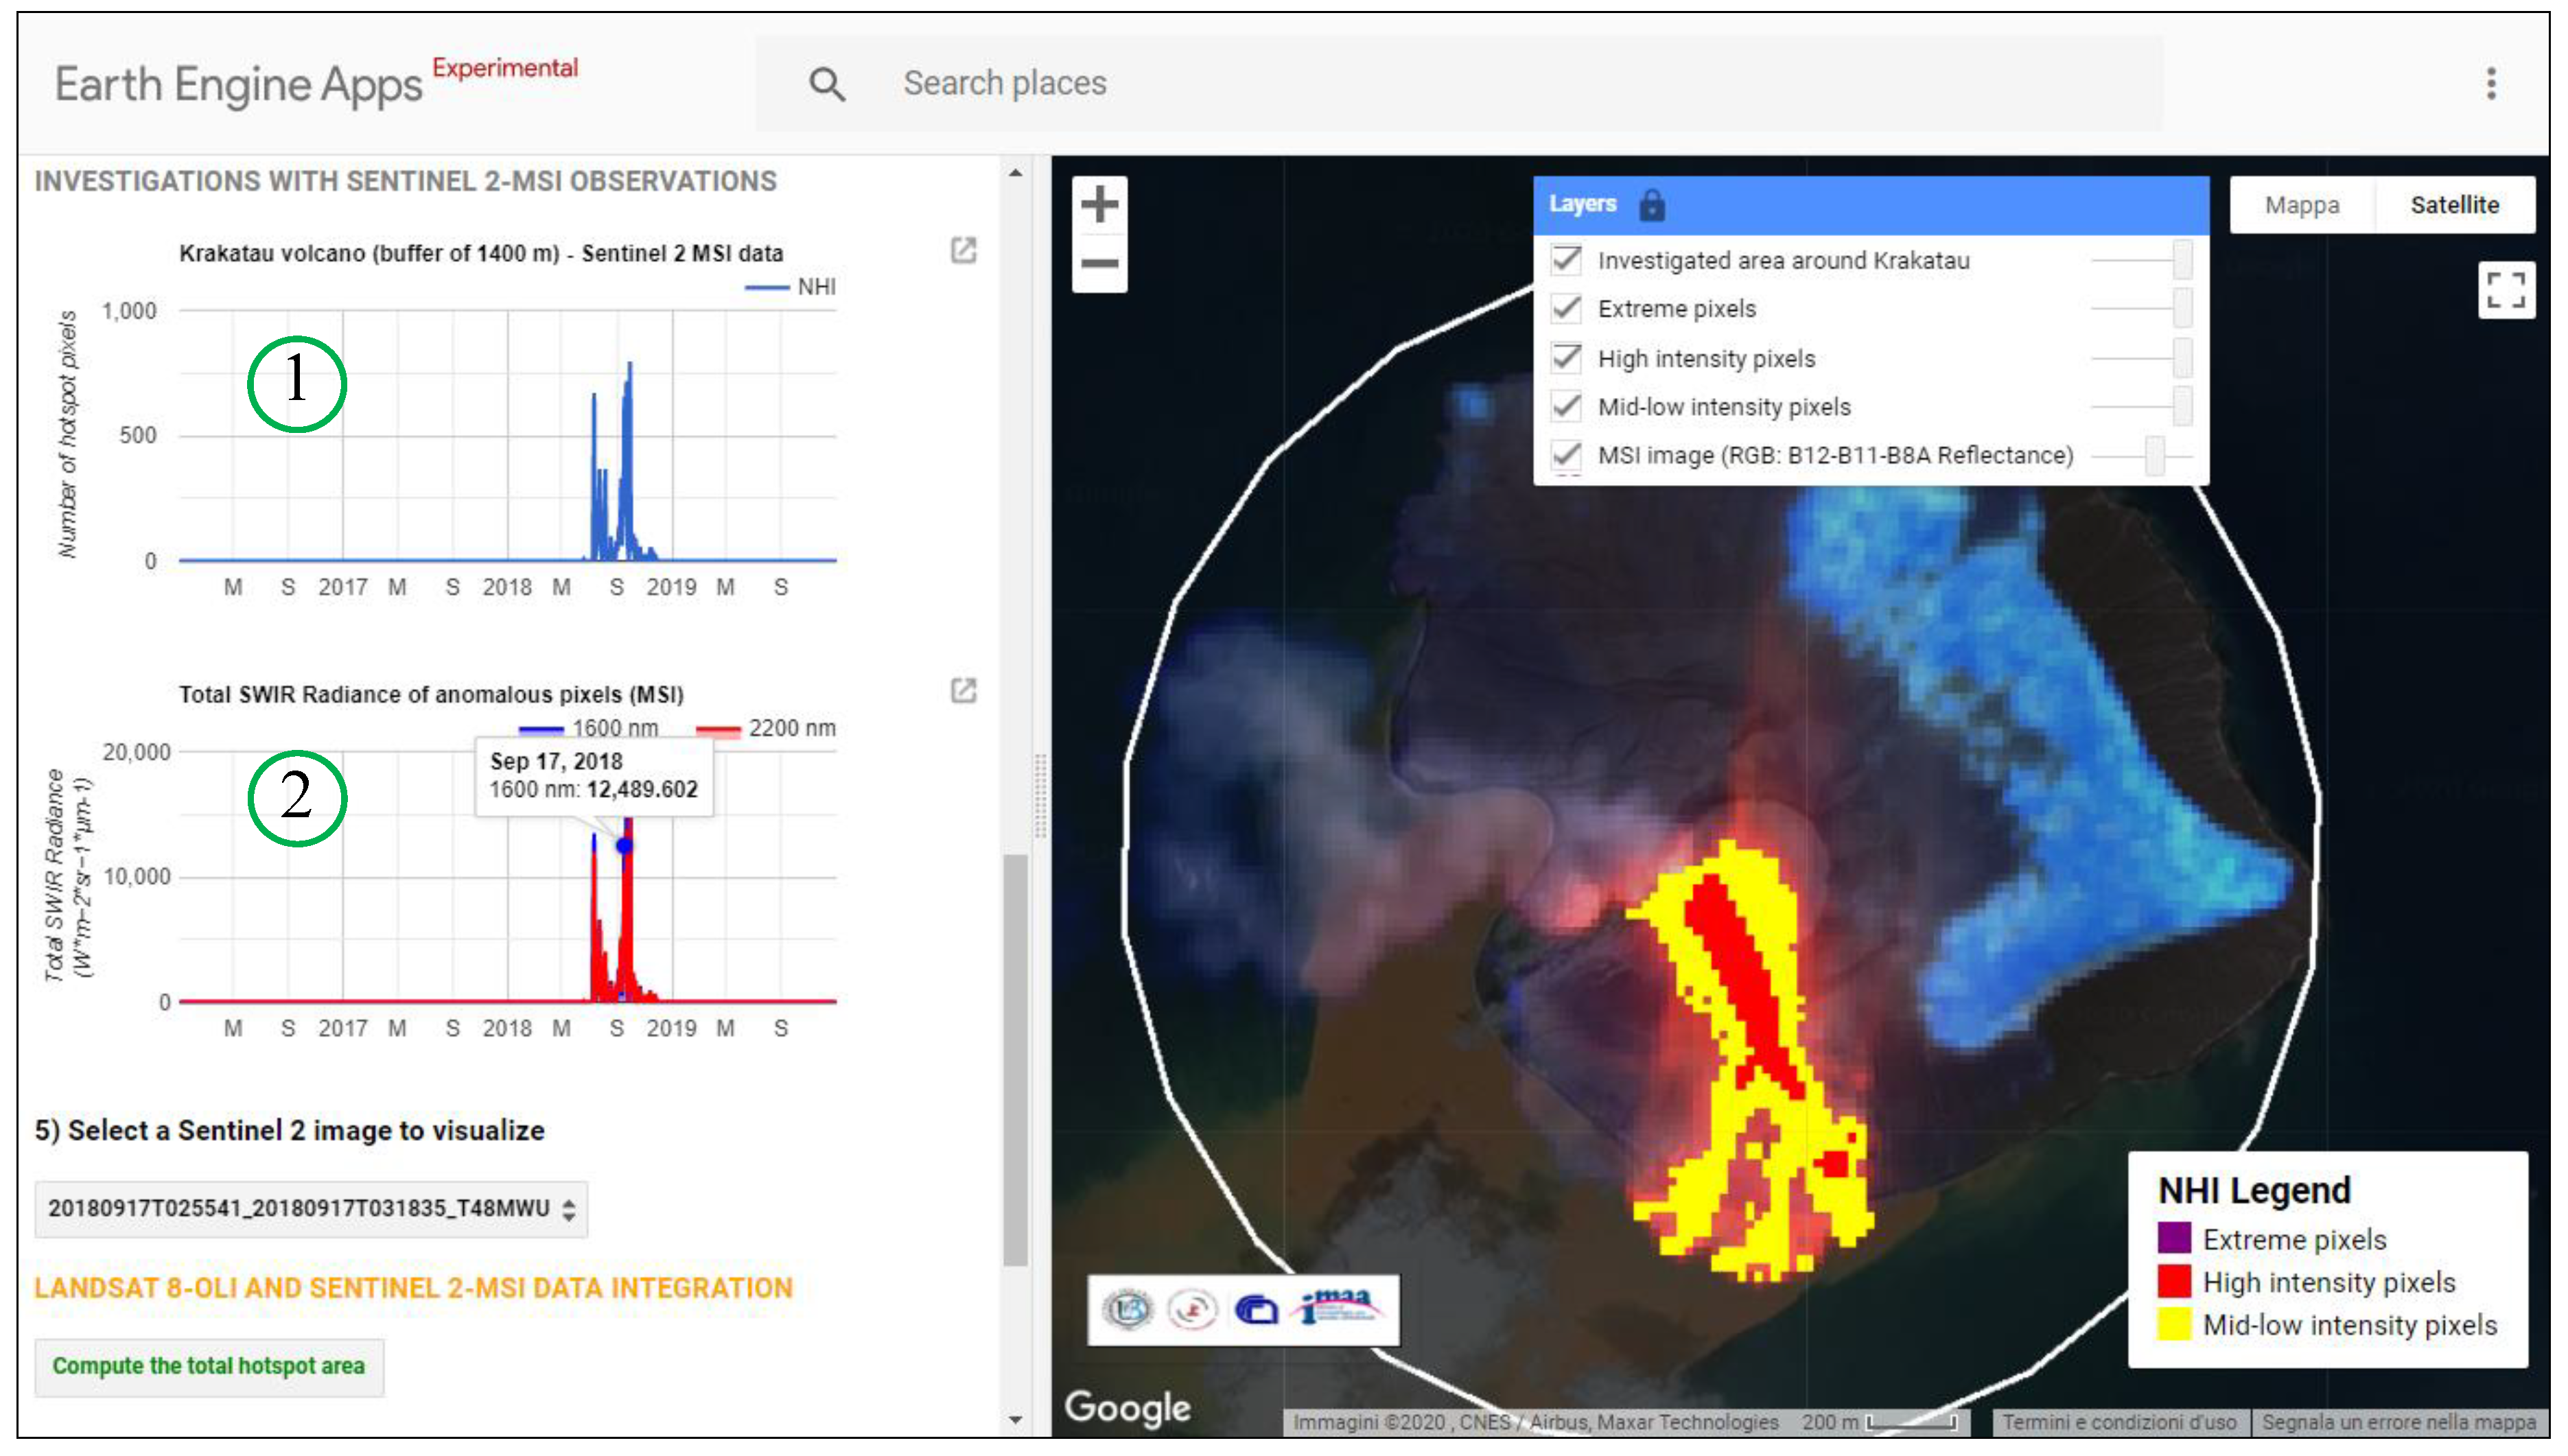
Task: Click Compute the total hotspot area
Action: tap(209, 1366)
